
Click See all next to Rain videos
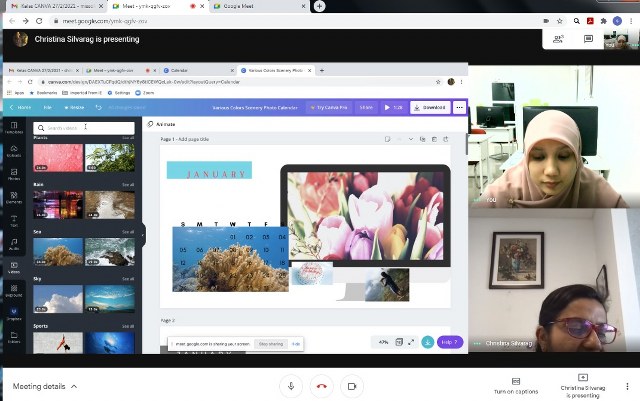click(128, 185)
